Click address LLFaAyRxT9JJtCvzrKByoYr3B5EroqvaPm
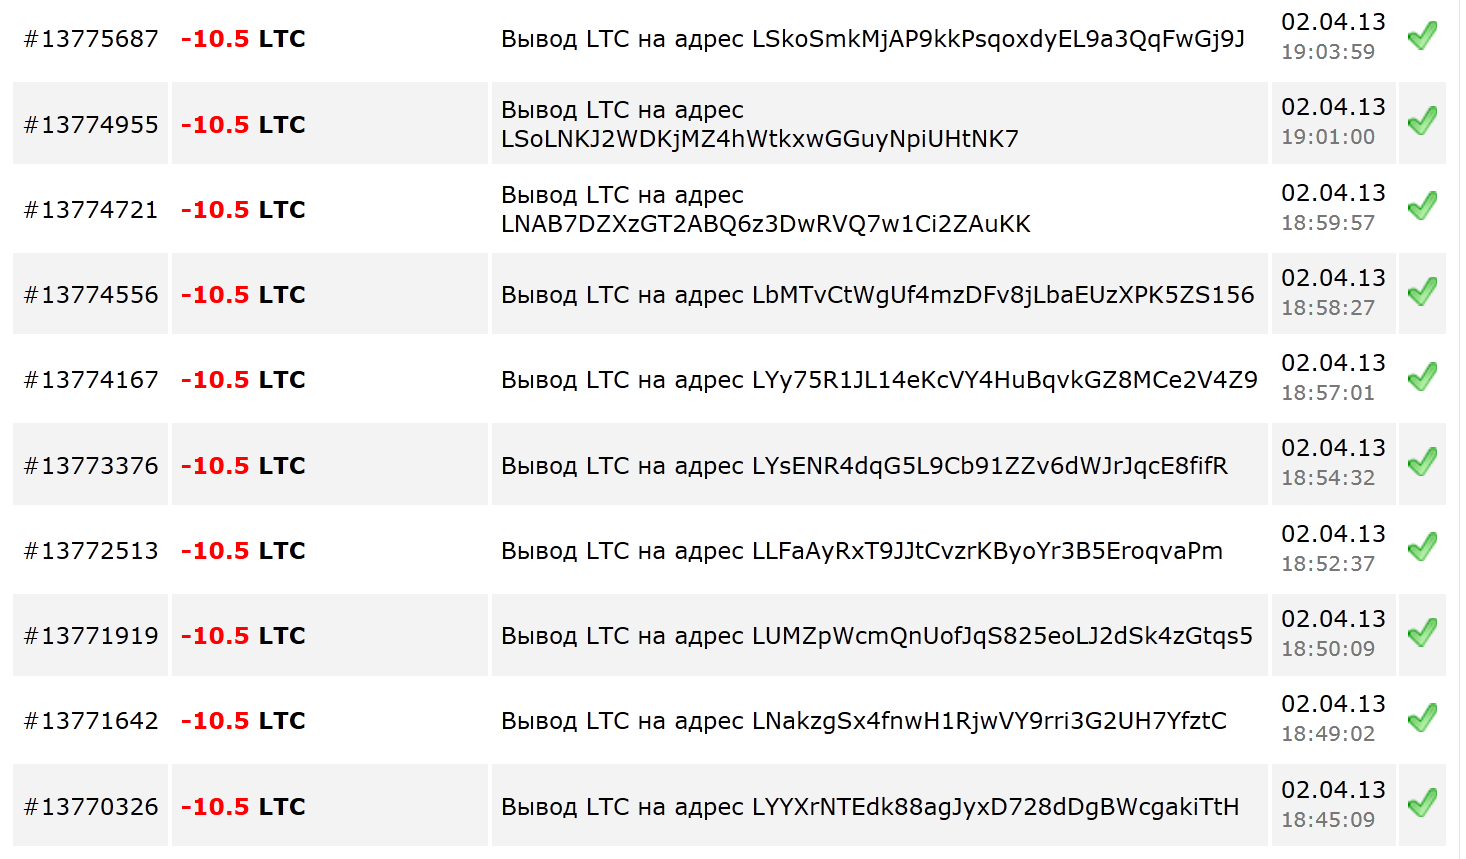The height and width of the screenshot is (859, 1466). click(987, 551)
